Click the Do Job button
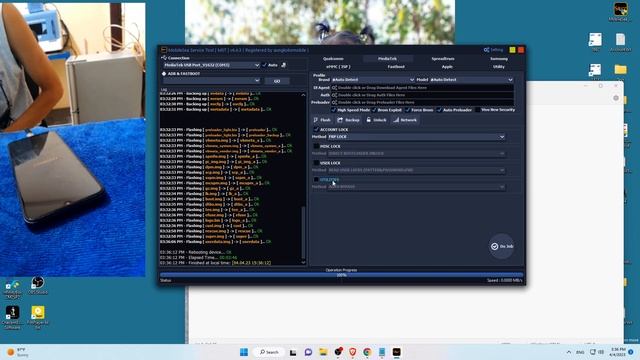640x360 pixels. tap(502, 247)
